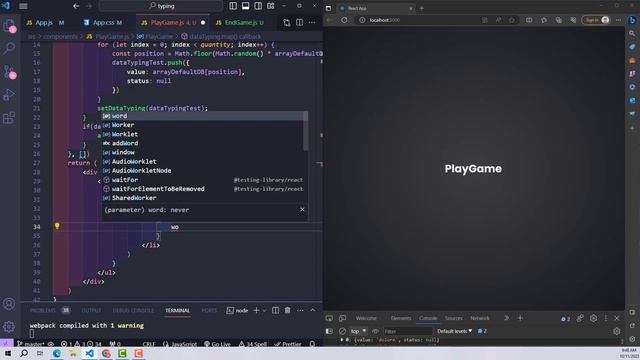Close the suggestion details with the X
The width and height of the screenshot is (640, 360).
302,209
